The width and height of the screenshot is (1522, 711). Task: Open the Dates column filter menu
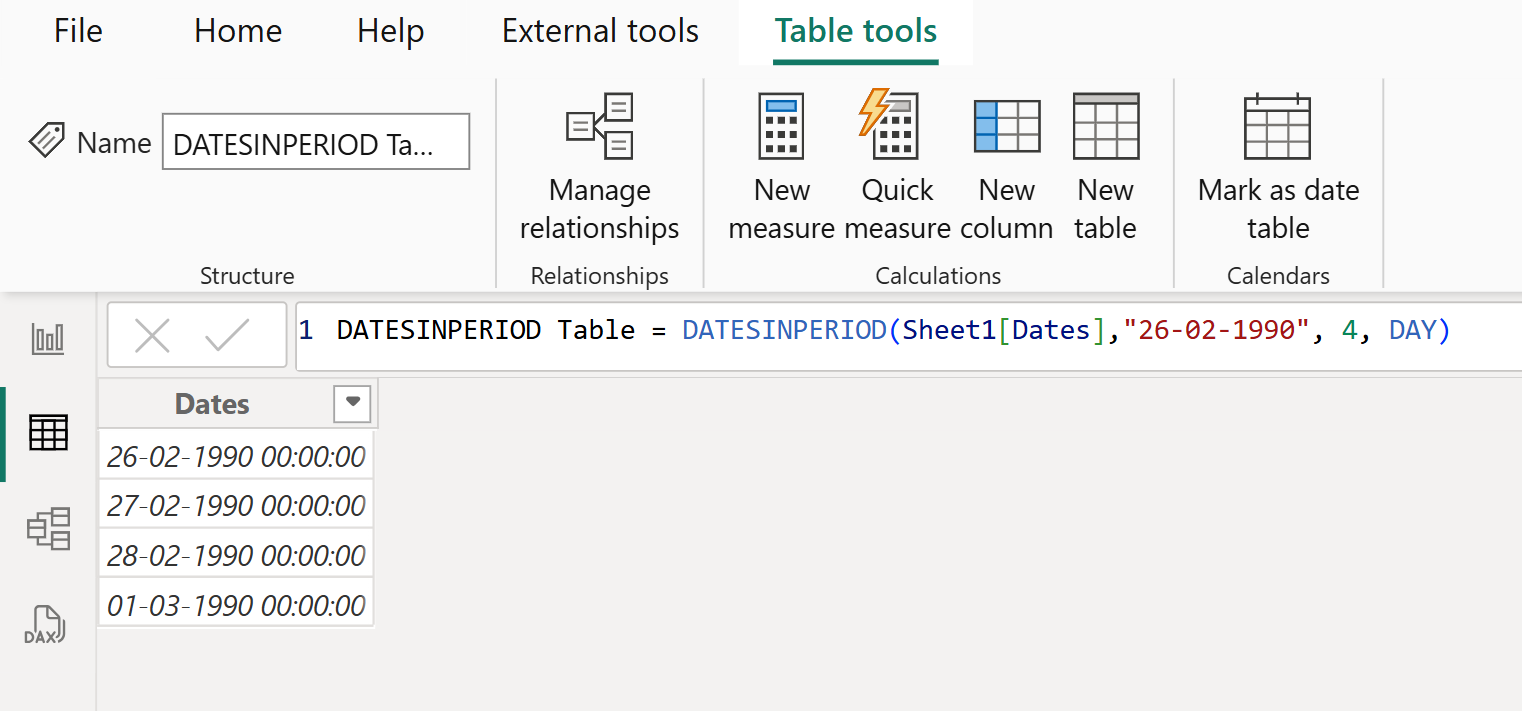click(352, 403)
